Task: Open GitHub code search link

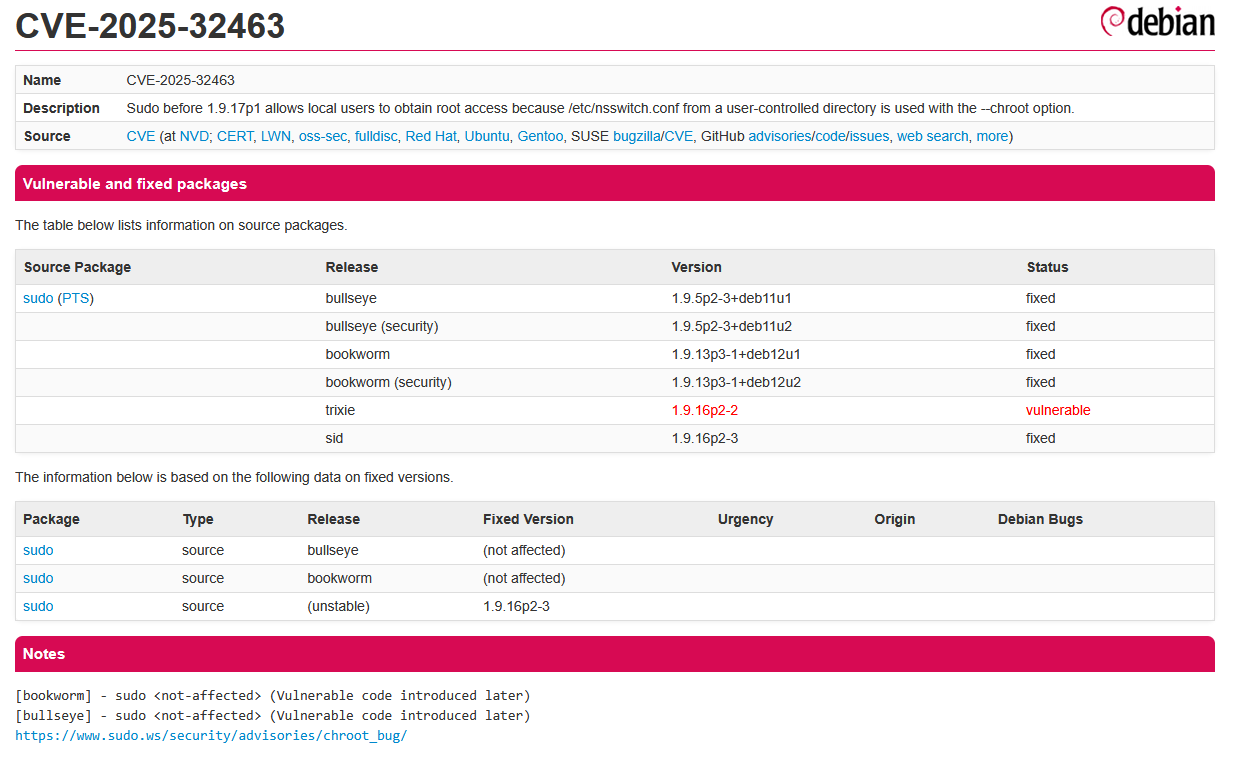Action: tap(829, 136)
